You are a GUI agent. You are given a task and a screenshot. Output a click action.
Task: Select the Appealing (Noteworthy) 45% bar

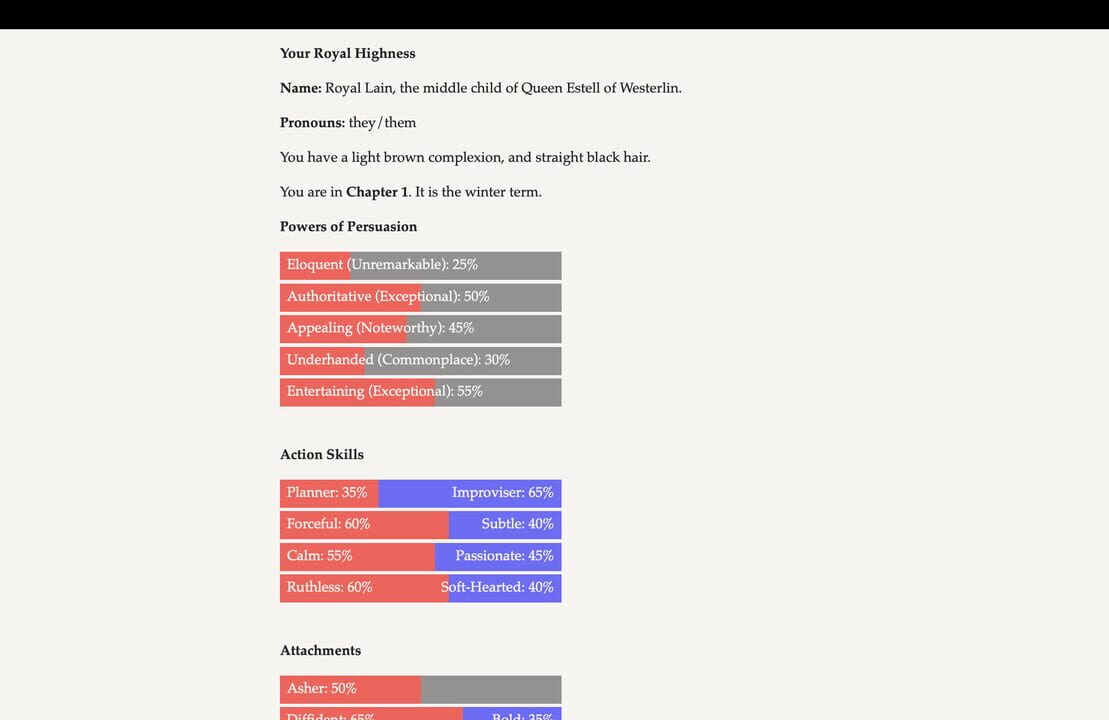click(x=420, y=328)
